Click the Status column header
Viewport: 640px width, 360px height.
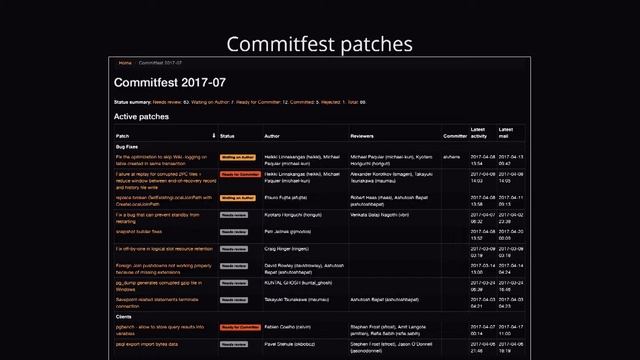(x=227, y=136)
